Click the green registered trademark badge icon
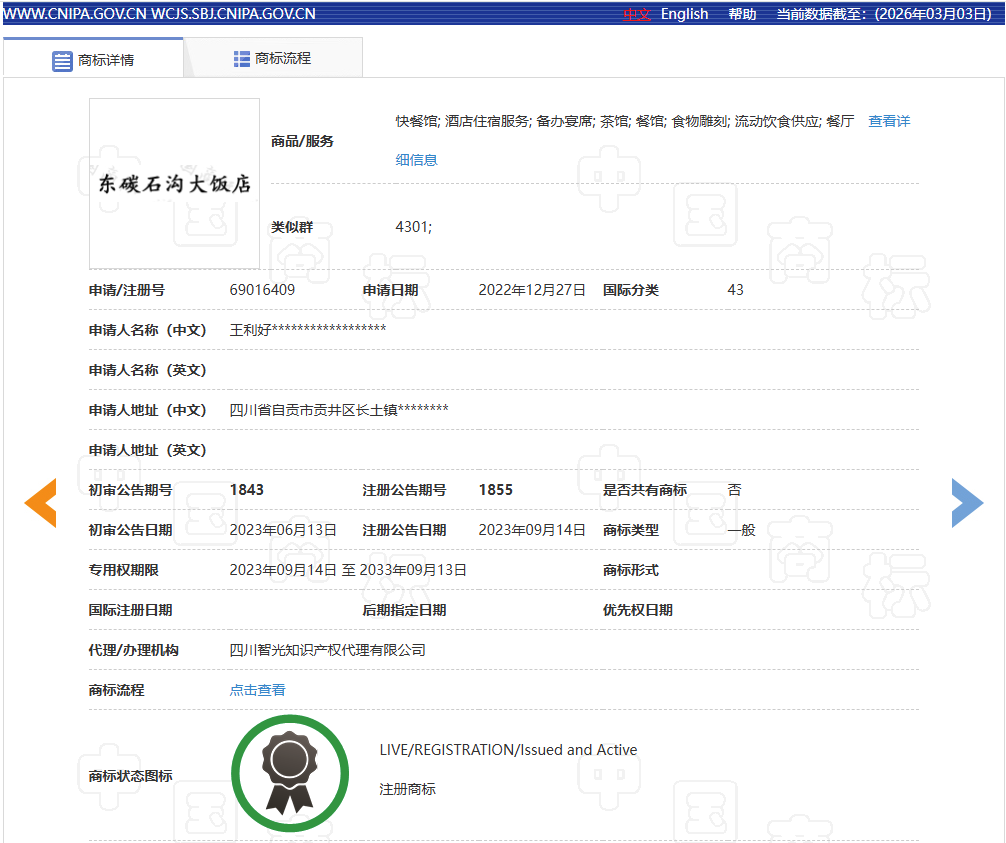This screenshot has height=843, width=1006. (290, 775)
